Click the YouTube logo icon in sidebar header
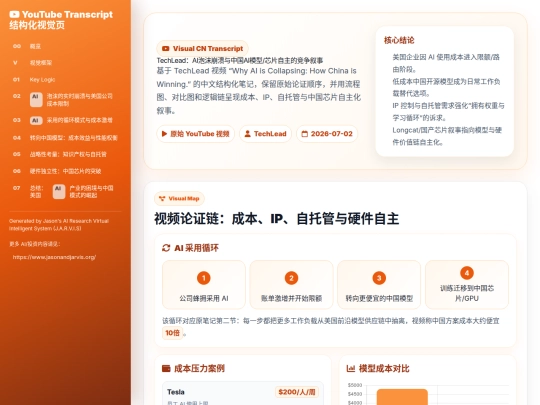 click(x=14, y=14)
